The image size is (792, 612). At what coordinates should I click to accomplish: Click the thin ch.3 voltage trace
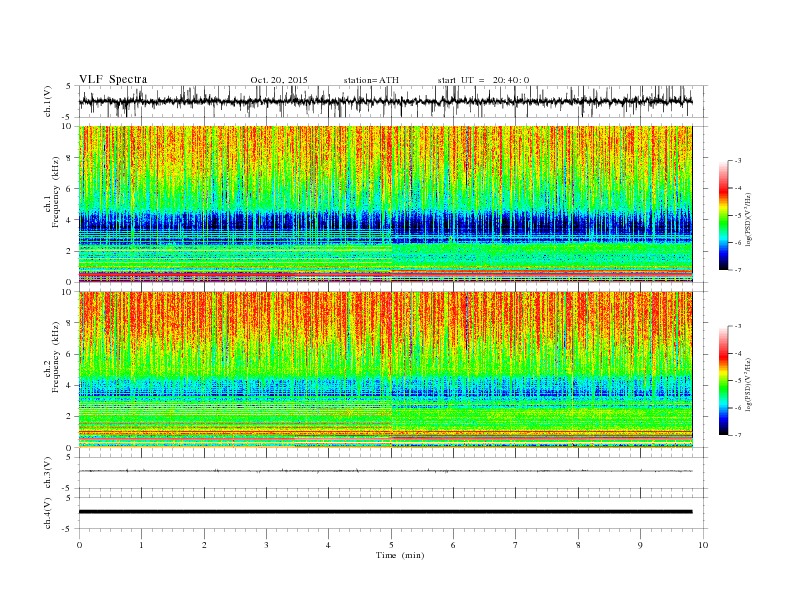[x=385, y=471]
